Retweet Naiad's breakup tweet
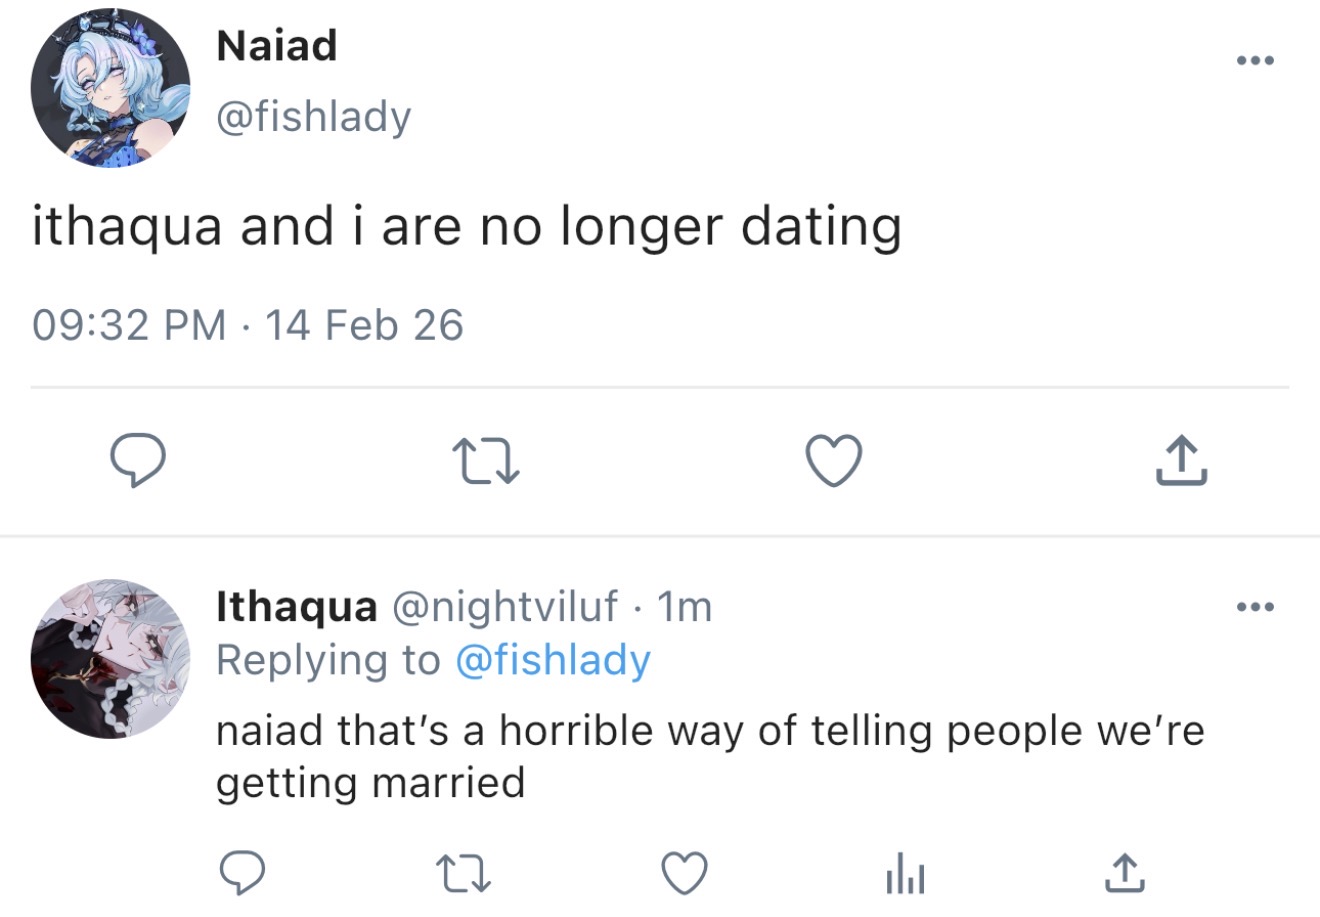 [x=486, y=463]
